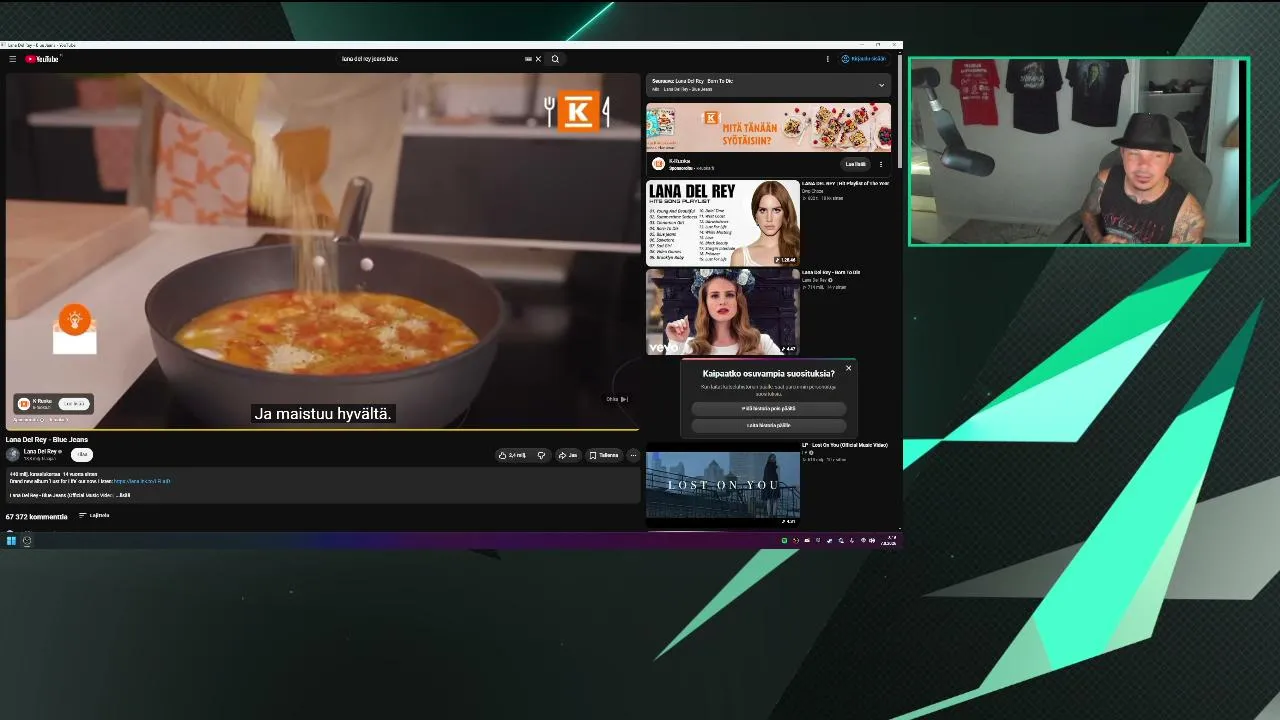Close the 'Kaipaatko osuvampia suosituksia?' popup
The image size is (1280, 720).
coord(848,368)
